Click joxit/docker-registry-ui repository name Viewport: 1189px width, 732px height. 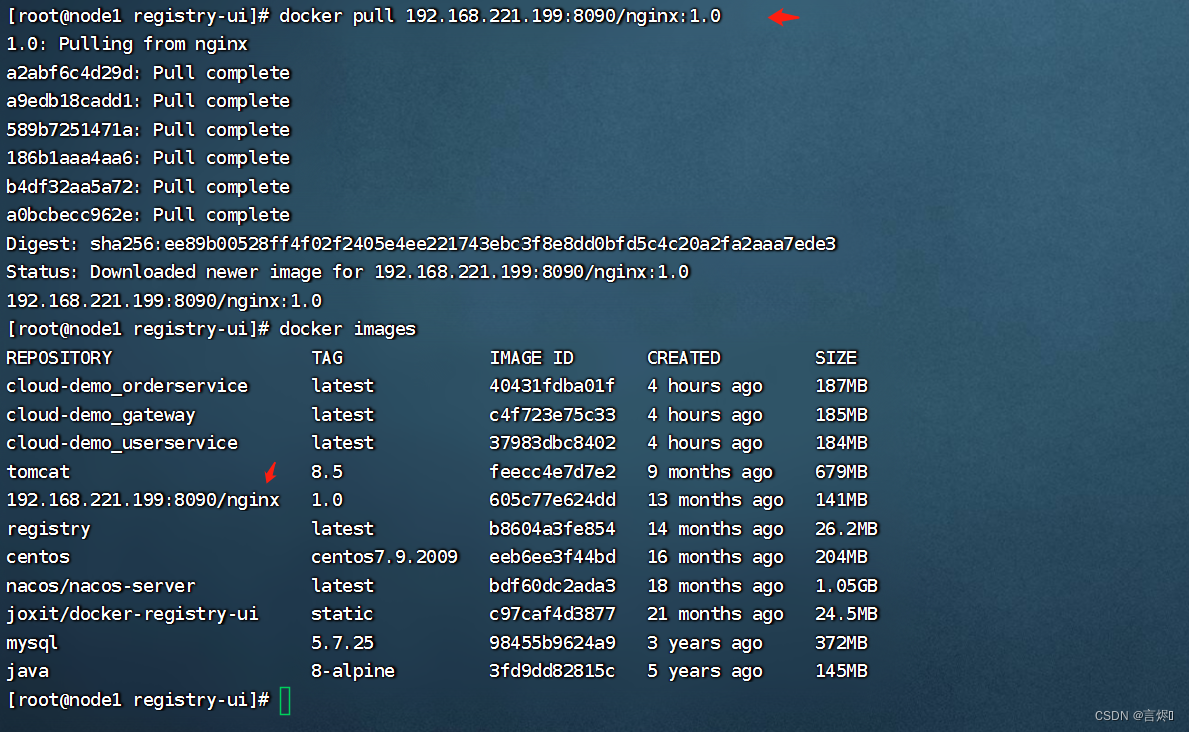[x=133, y=613]
